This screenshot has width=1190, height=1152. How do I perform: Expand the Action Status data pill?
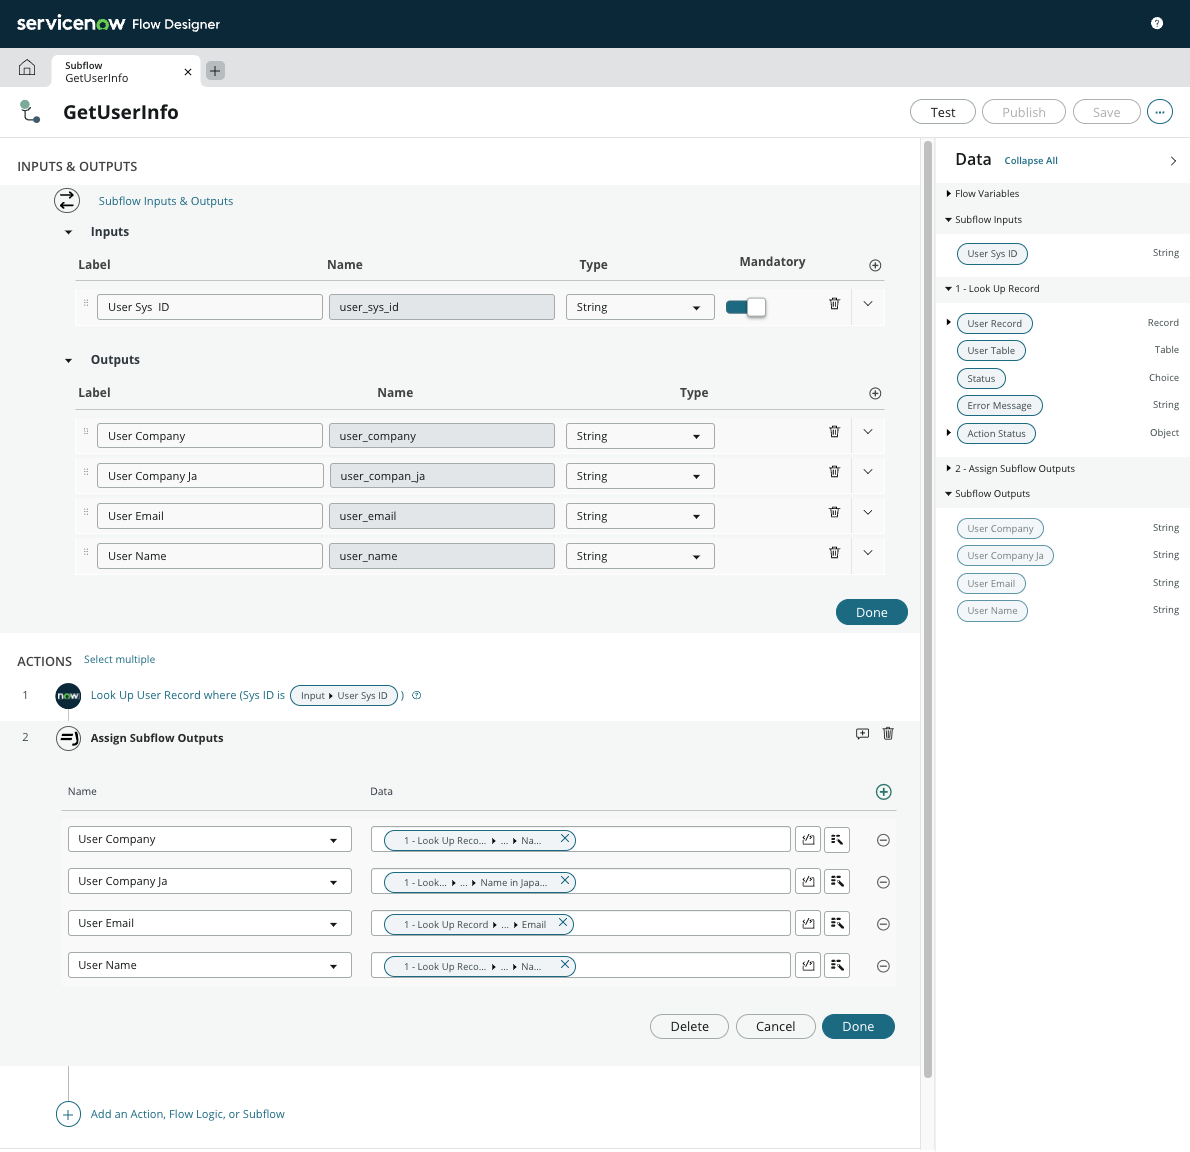pyautogui.click(x=949, y=433)
